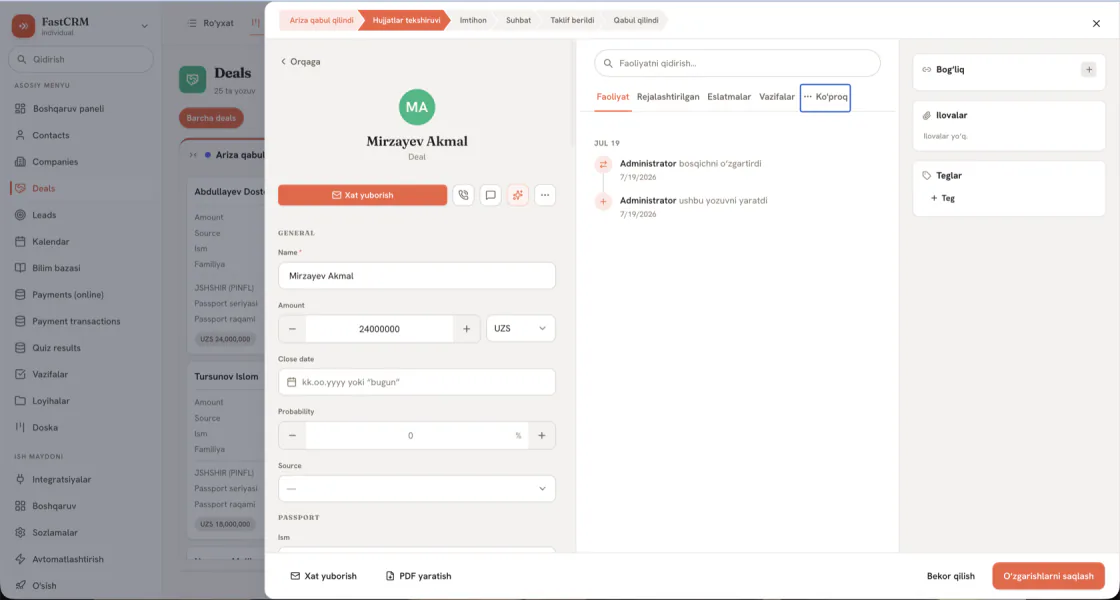The height and width of the screenshot is (600, 1120).
Task: Increase Amount with the plus button
Action: (x=466, y=329)
